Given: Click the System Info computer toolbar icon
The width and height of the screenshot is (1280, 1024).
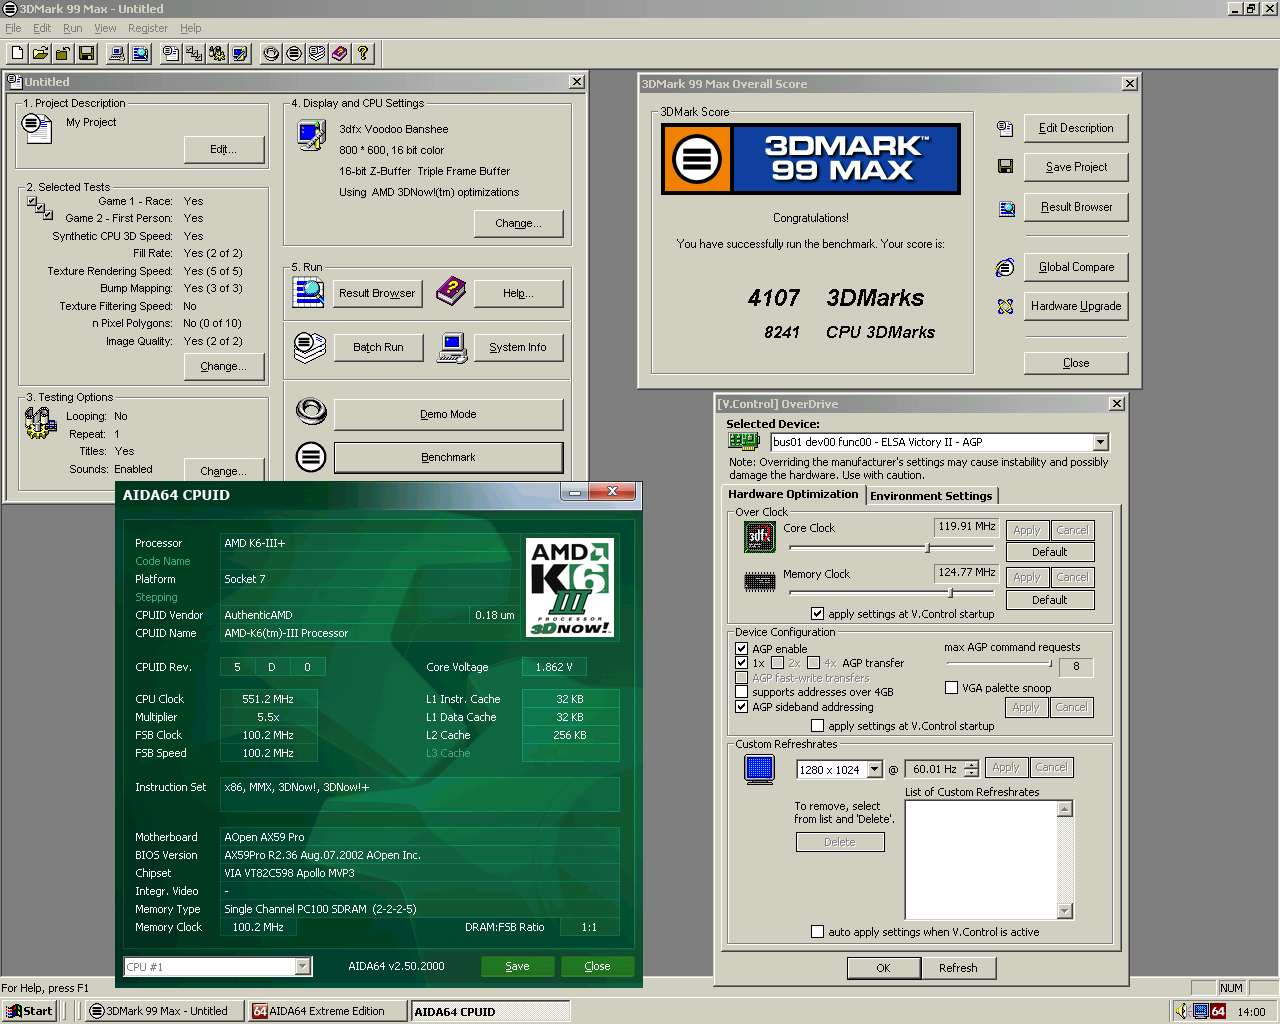Looking at the screenshot, I should click(117, 53).
